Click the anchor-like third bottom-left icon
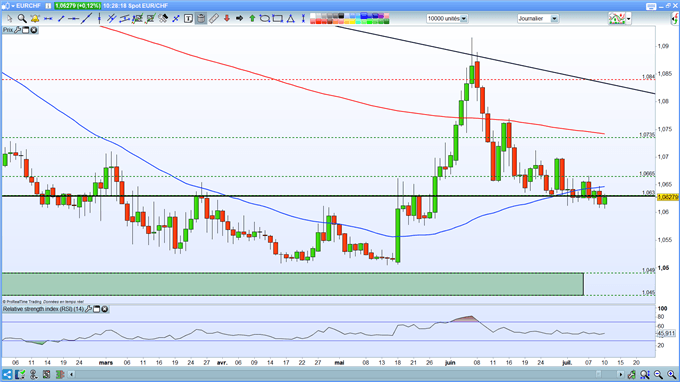This screenshot has width=680, height=382. coord(33,374)
